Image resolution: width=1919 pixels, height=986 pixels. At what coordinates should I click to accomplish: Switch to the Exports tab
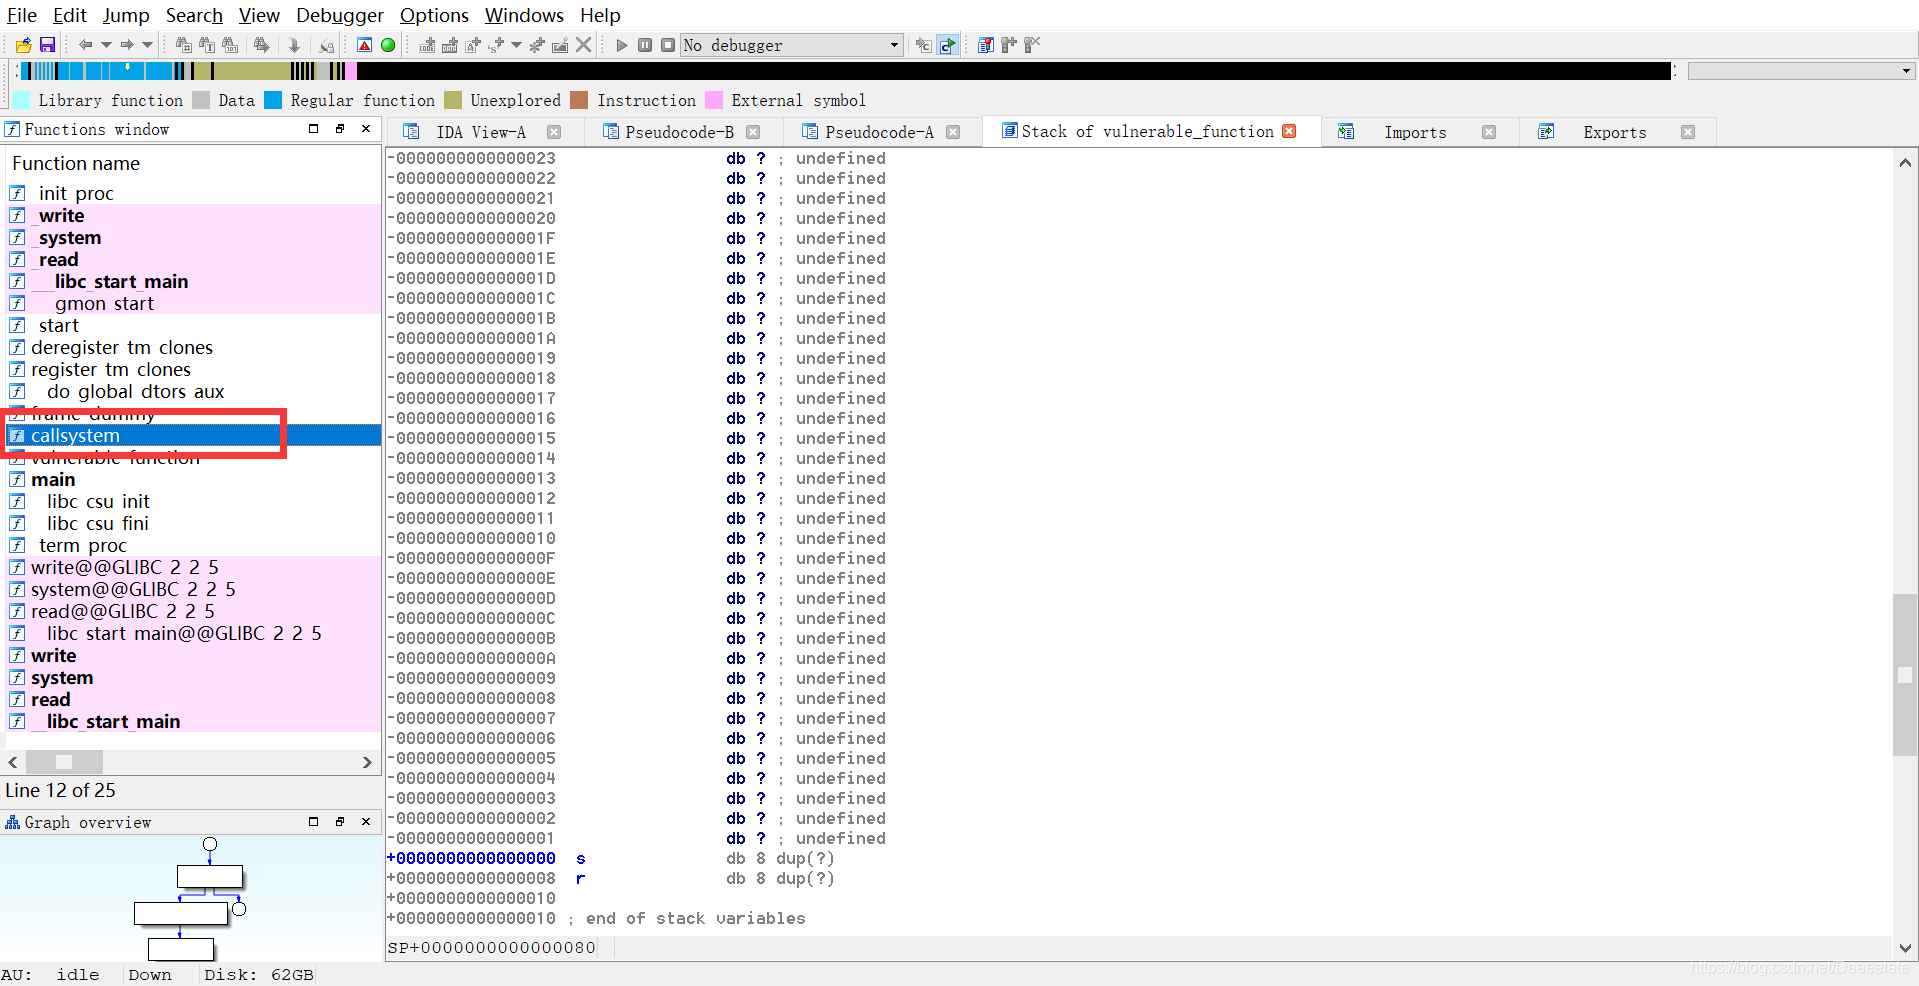tap(1614, 132)
